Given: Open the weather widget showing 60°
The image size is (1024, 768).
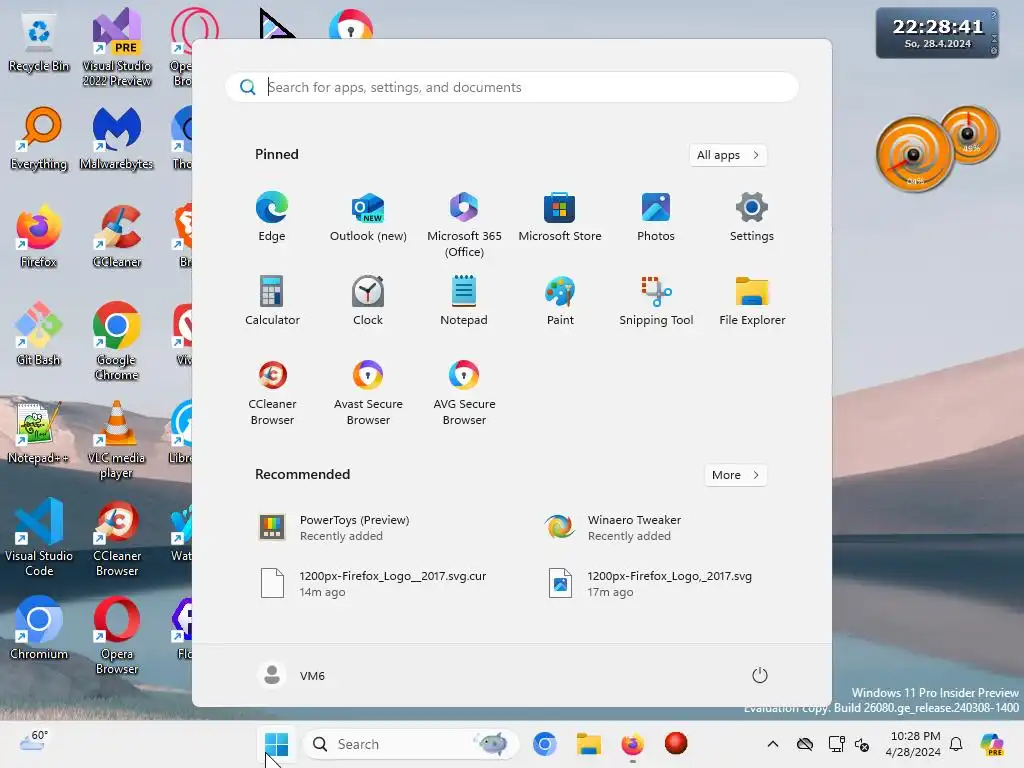Looking at the screenshot, I should [x=33, y=741].
